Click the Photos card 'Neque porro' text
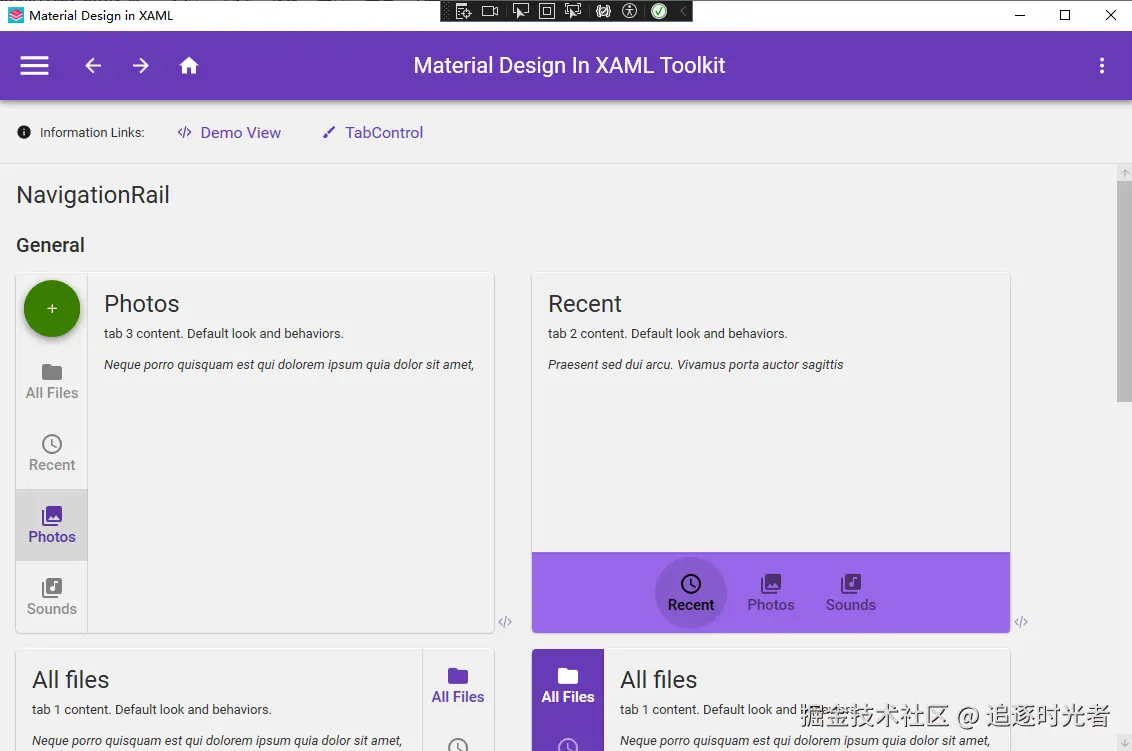 (289, 365)
